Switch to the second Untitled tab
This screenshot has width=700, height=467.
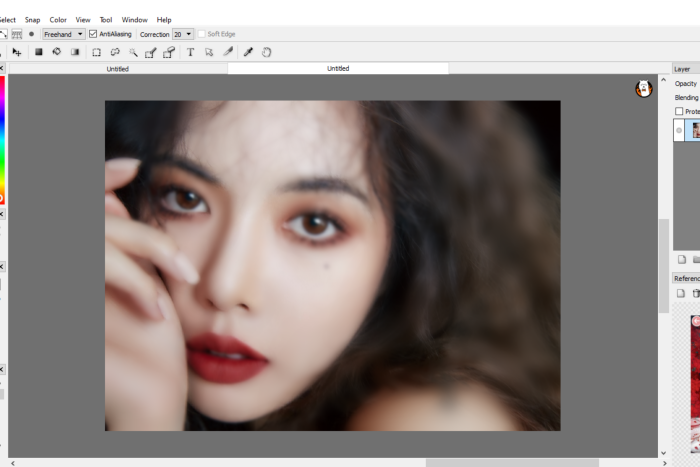[x=338, y=68]
